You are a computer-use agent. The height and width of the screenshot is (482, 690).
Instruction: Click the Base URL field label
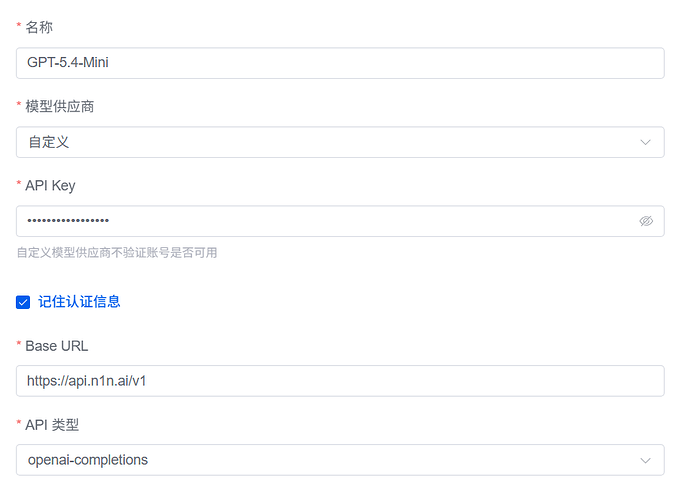click(56, 345)
